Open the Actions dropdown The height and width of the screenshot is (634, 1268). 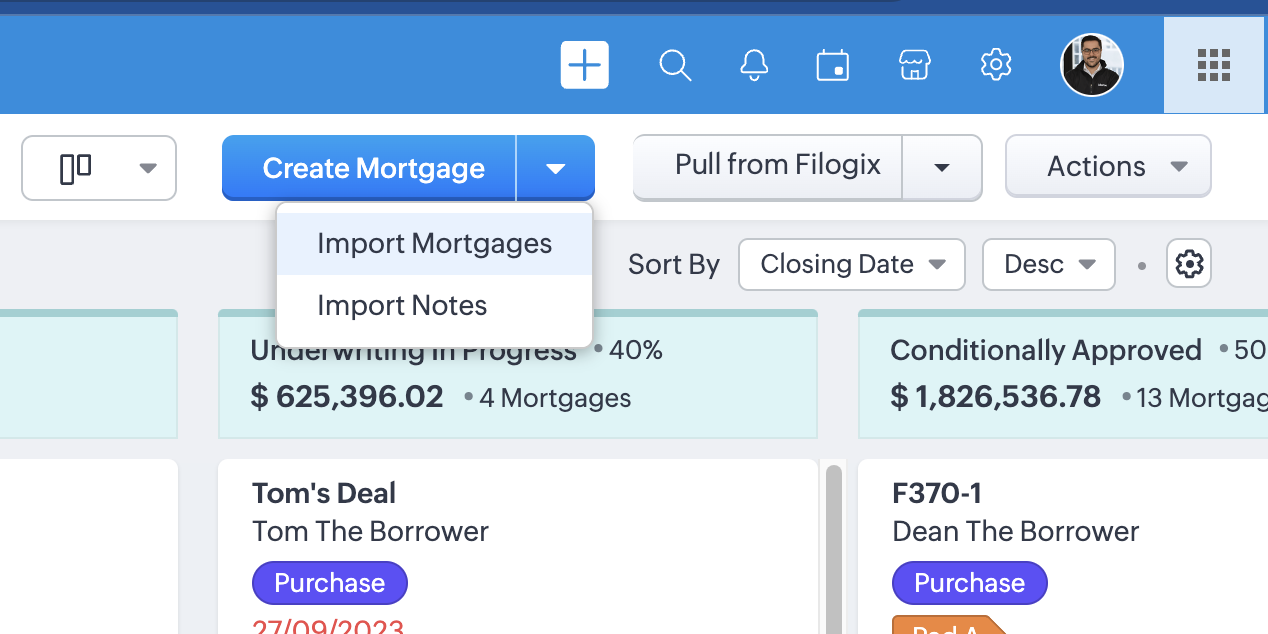tap(1108, 166)
